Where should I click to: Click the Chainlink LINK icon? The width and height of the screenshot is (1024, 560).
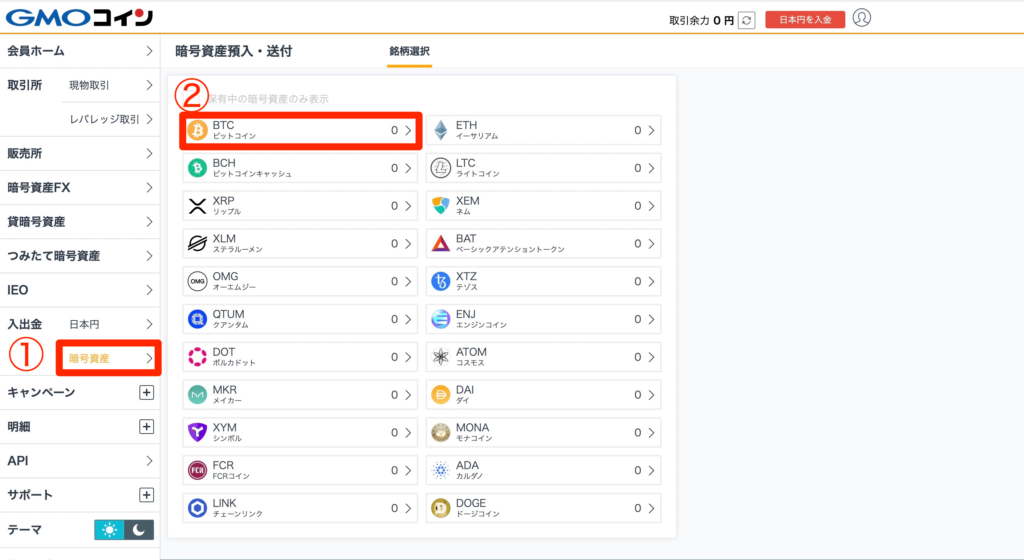[x=197, y=508]
